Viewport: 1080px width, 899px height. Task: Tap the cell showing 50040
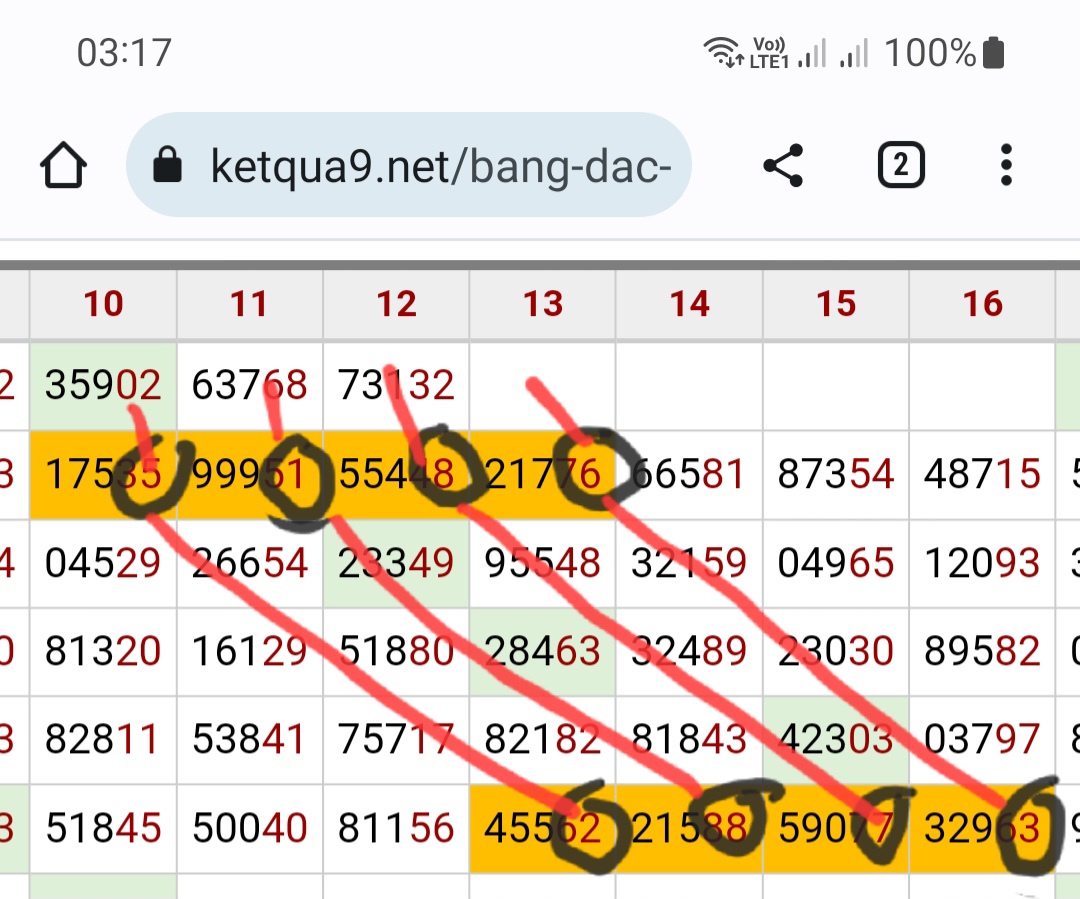249,828
